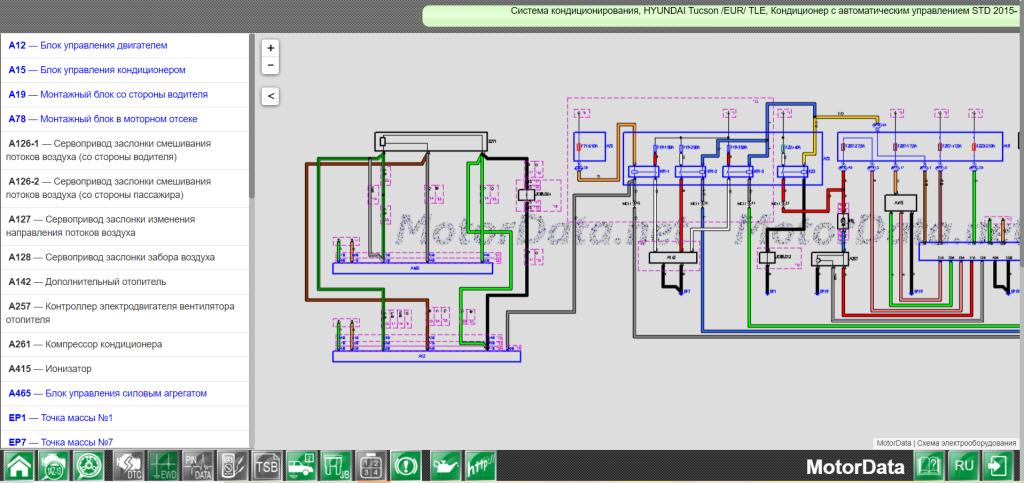Go to the Home screen icon
The height and width of the screenshot is (483, 1024).
coord(19,466)
